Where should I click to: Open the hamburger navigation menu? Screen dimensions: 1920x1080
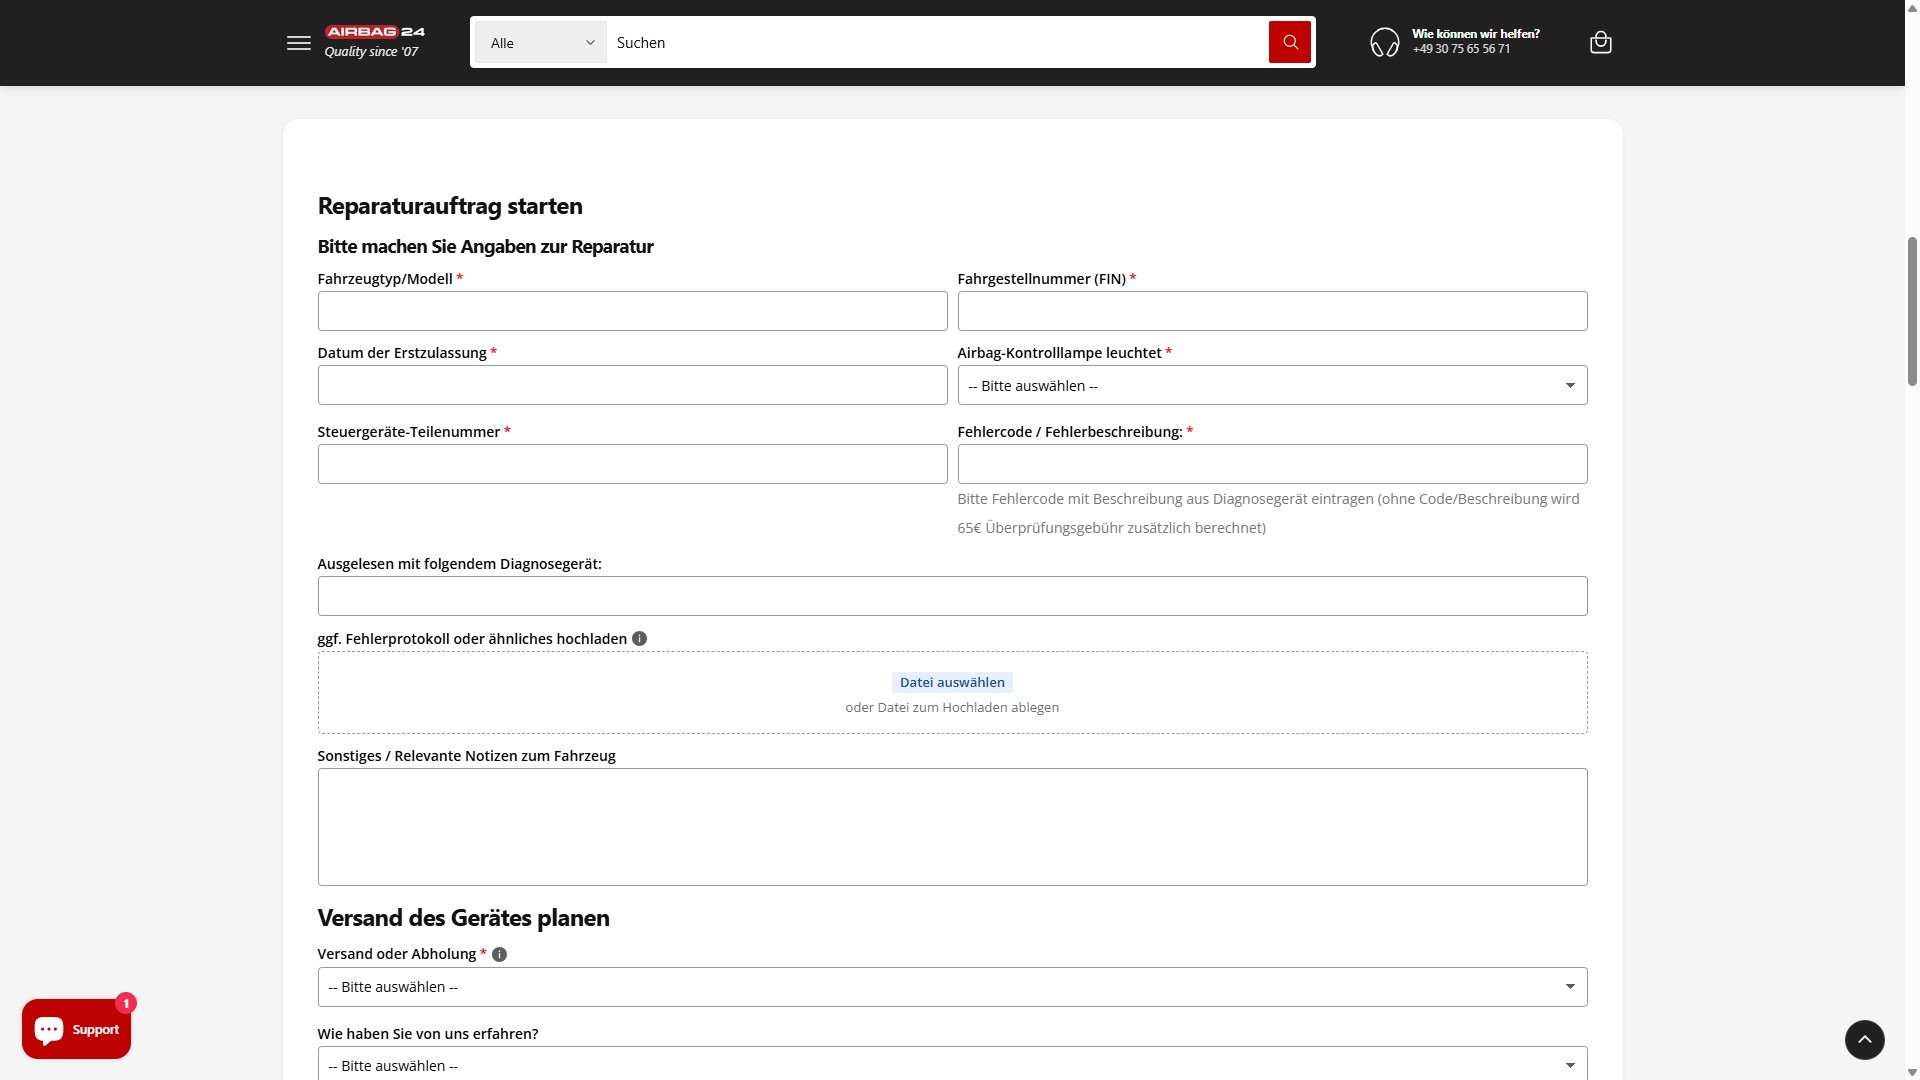[x=298, y=43]
